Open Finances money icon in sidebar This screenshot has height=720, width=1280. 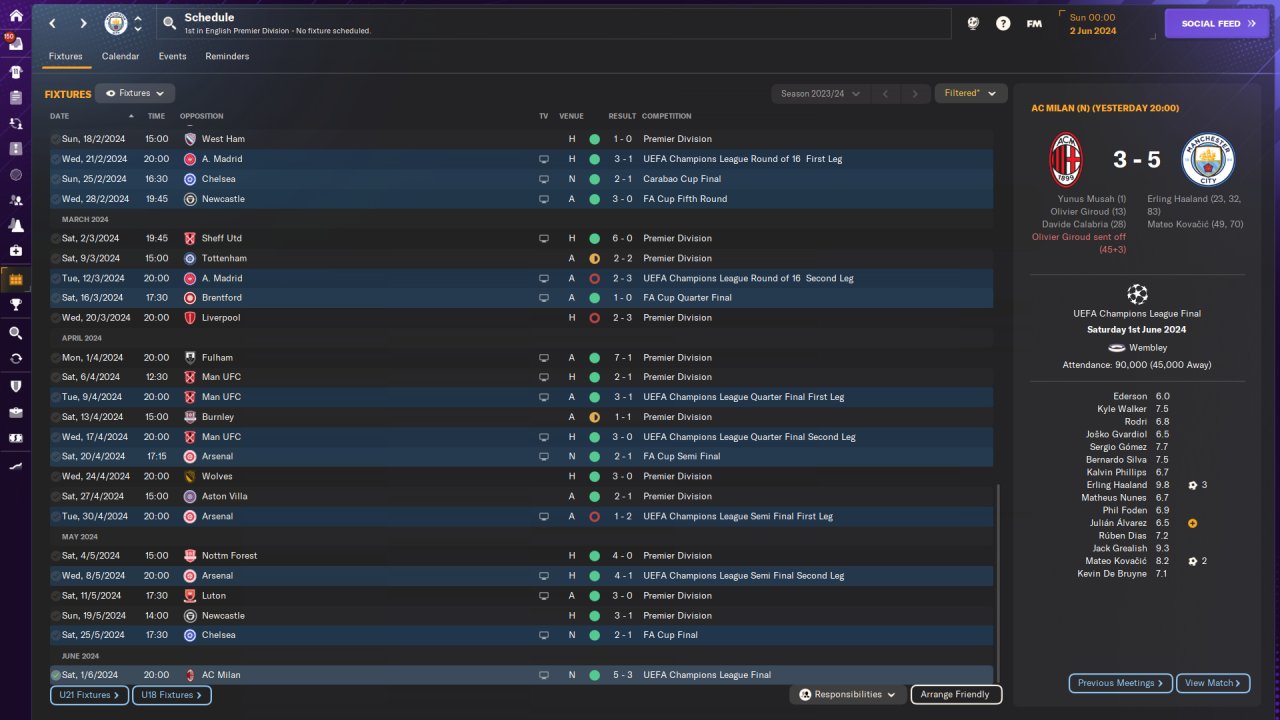pyautogui.click(x=15, y=438)
